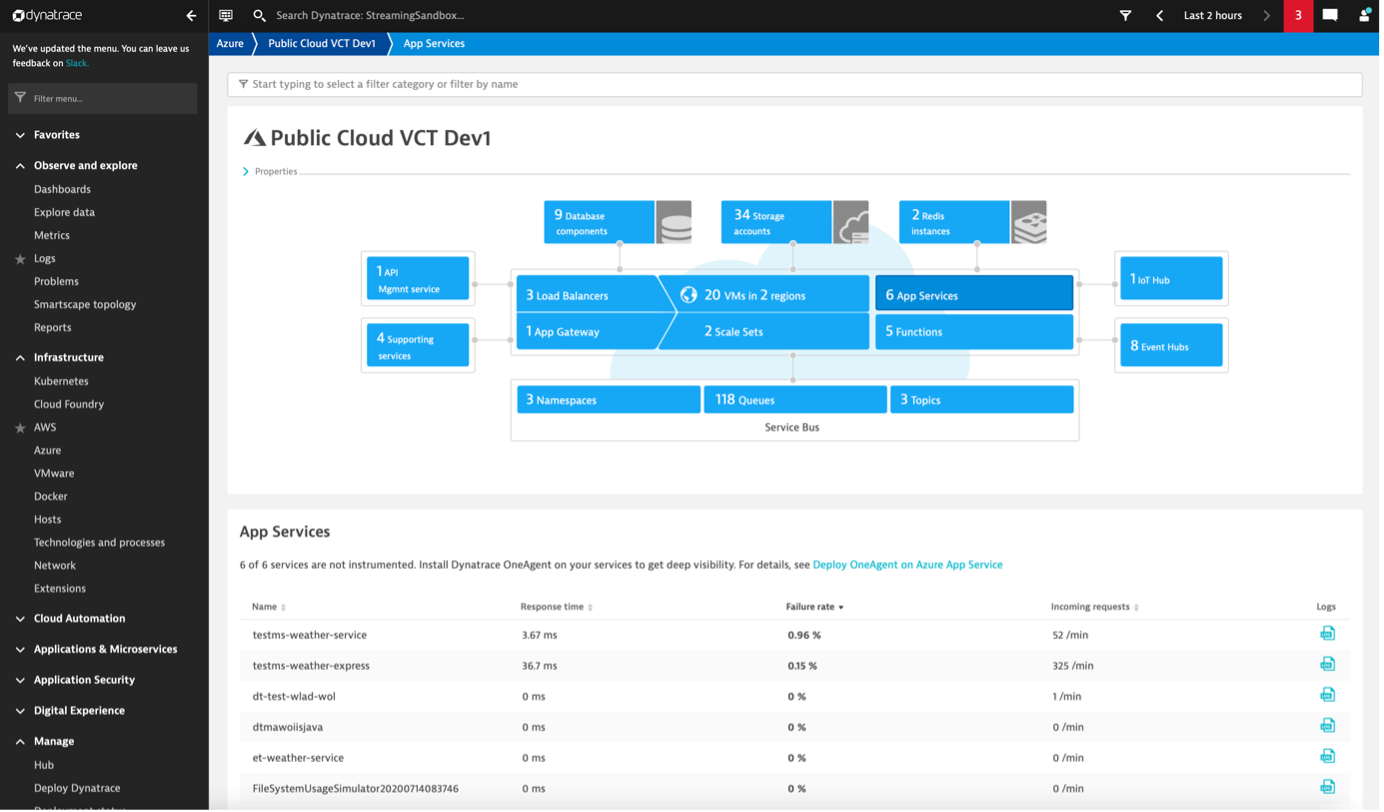Open logs icon for testms-weather-express
This screenshot has width=1384, height=812.
[1328, 665]
